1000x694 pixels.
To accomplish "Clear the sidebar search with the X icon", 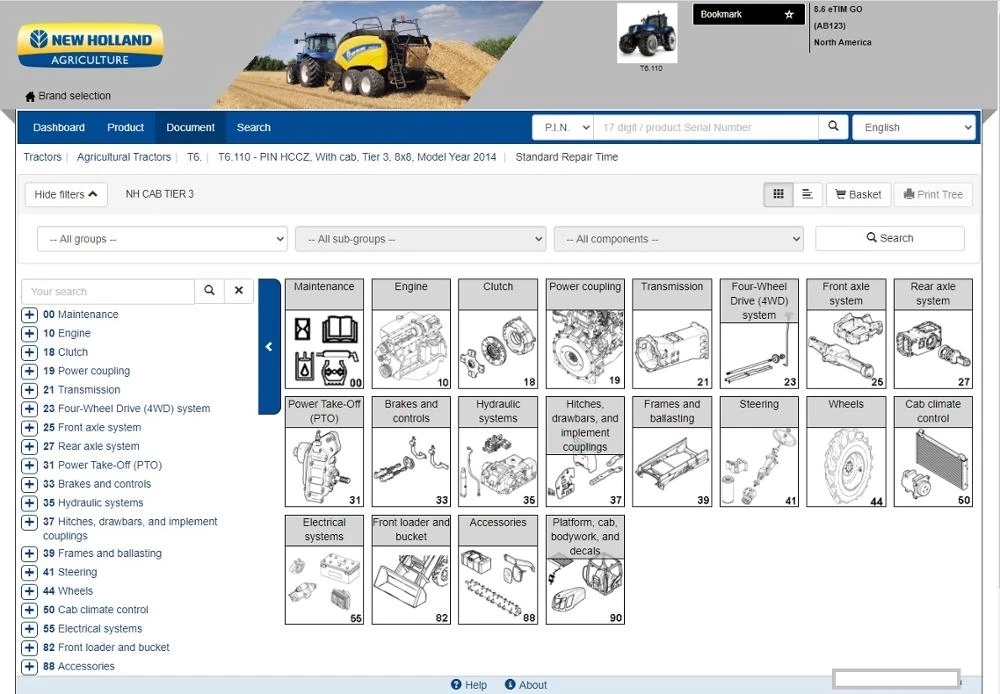I will [x=239, y=290].
